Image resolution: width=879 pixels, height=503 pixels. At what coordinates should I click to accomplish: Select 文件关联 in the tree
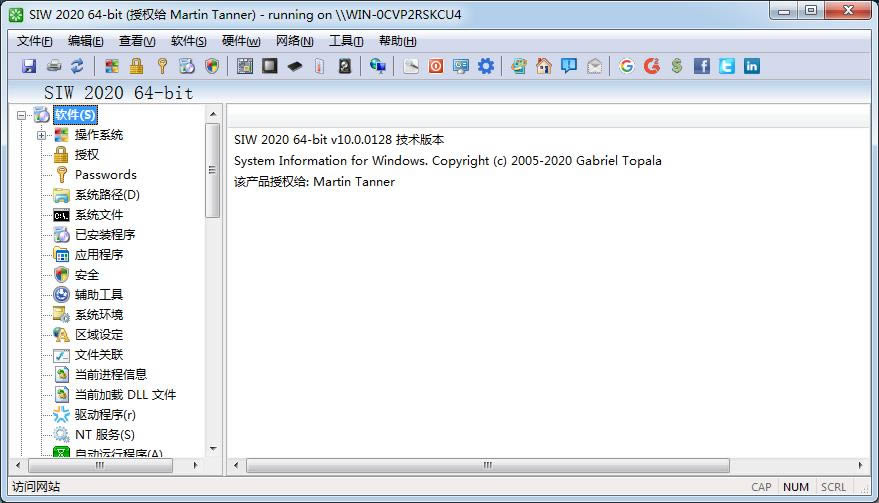click(x=99, y=355)
